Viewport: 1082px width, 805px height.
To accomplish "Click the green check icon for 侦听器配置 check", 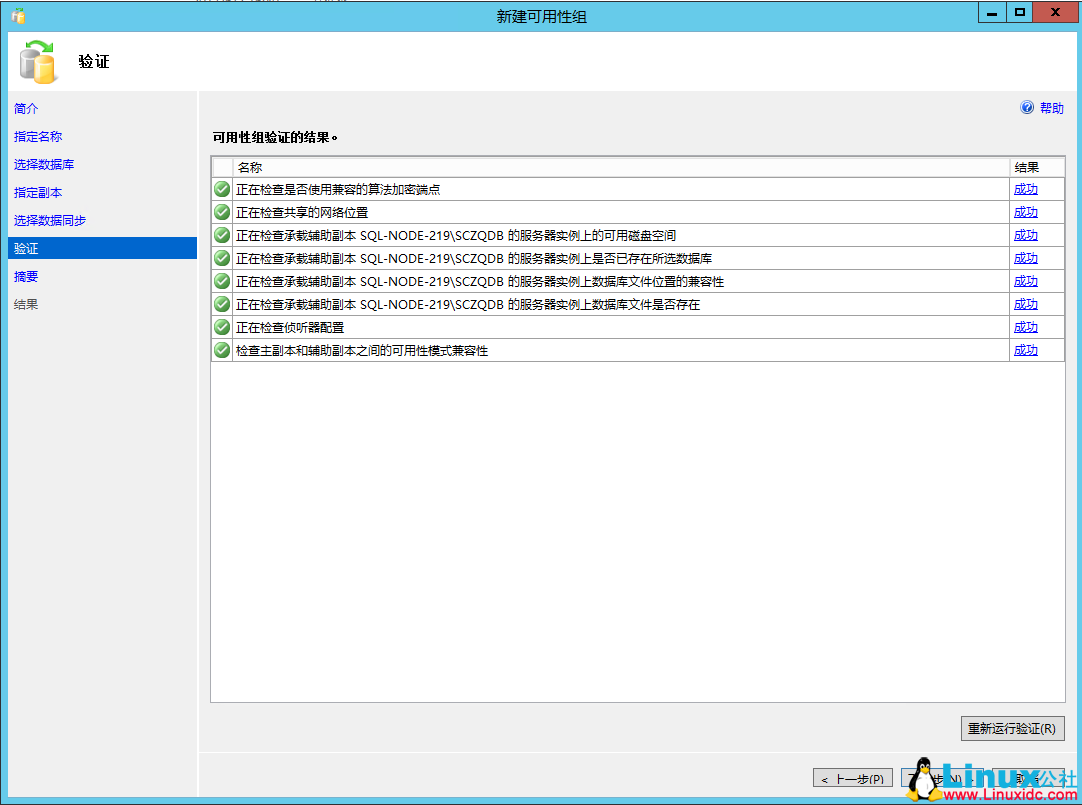I will tap(221, 326).
